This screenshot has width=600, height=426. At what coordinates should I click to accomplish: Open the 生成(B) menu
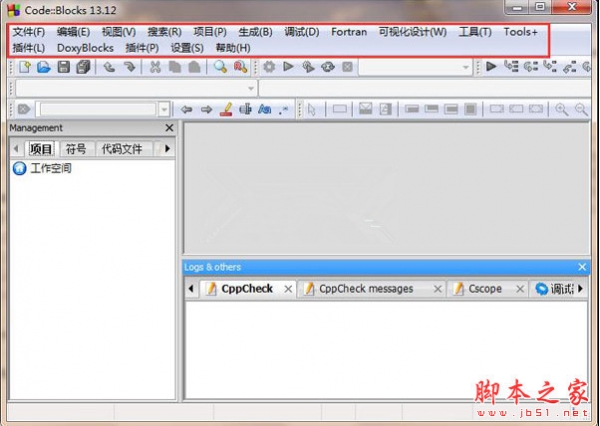(x=255, y=32)
